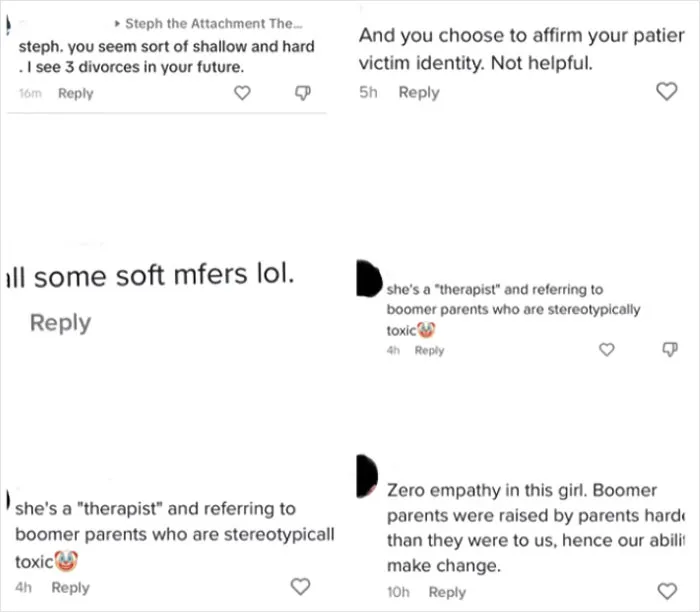Image resolution: width=700 pixels, height=612 pixels.
Task: Reply to the 16m "steph" comment
Action: [75, 93]
